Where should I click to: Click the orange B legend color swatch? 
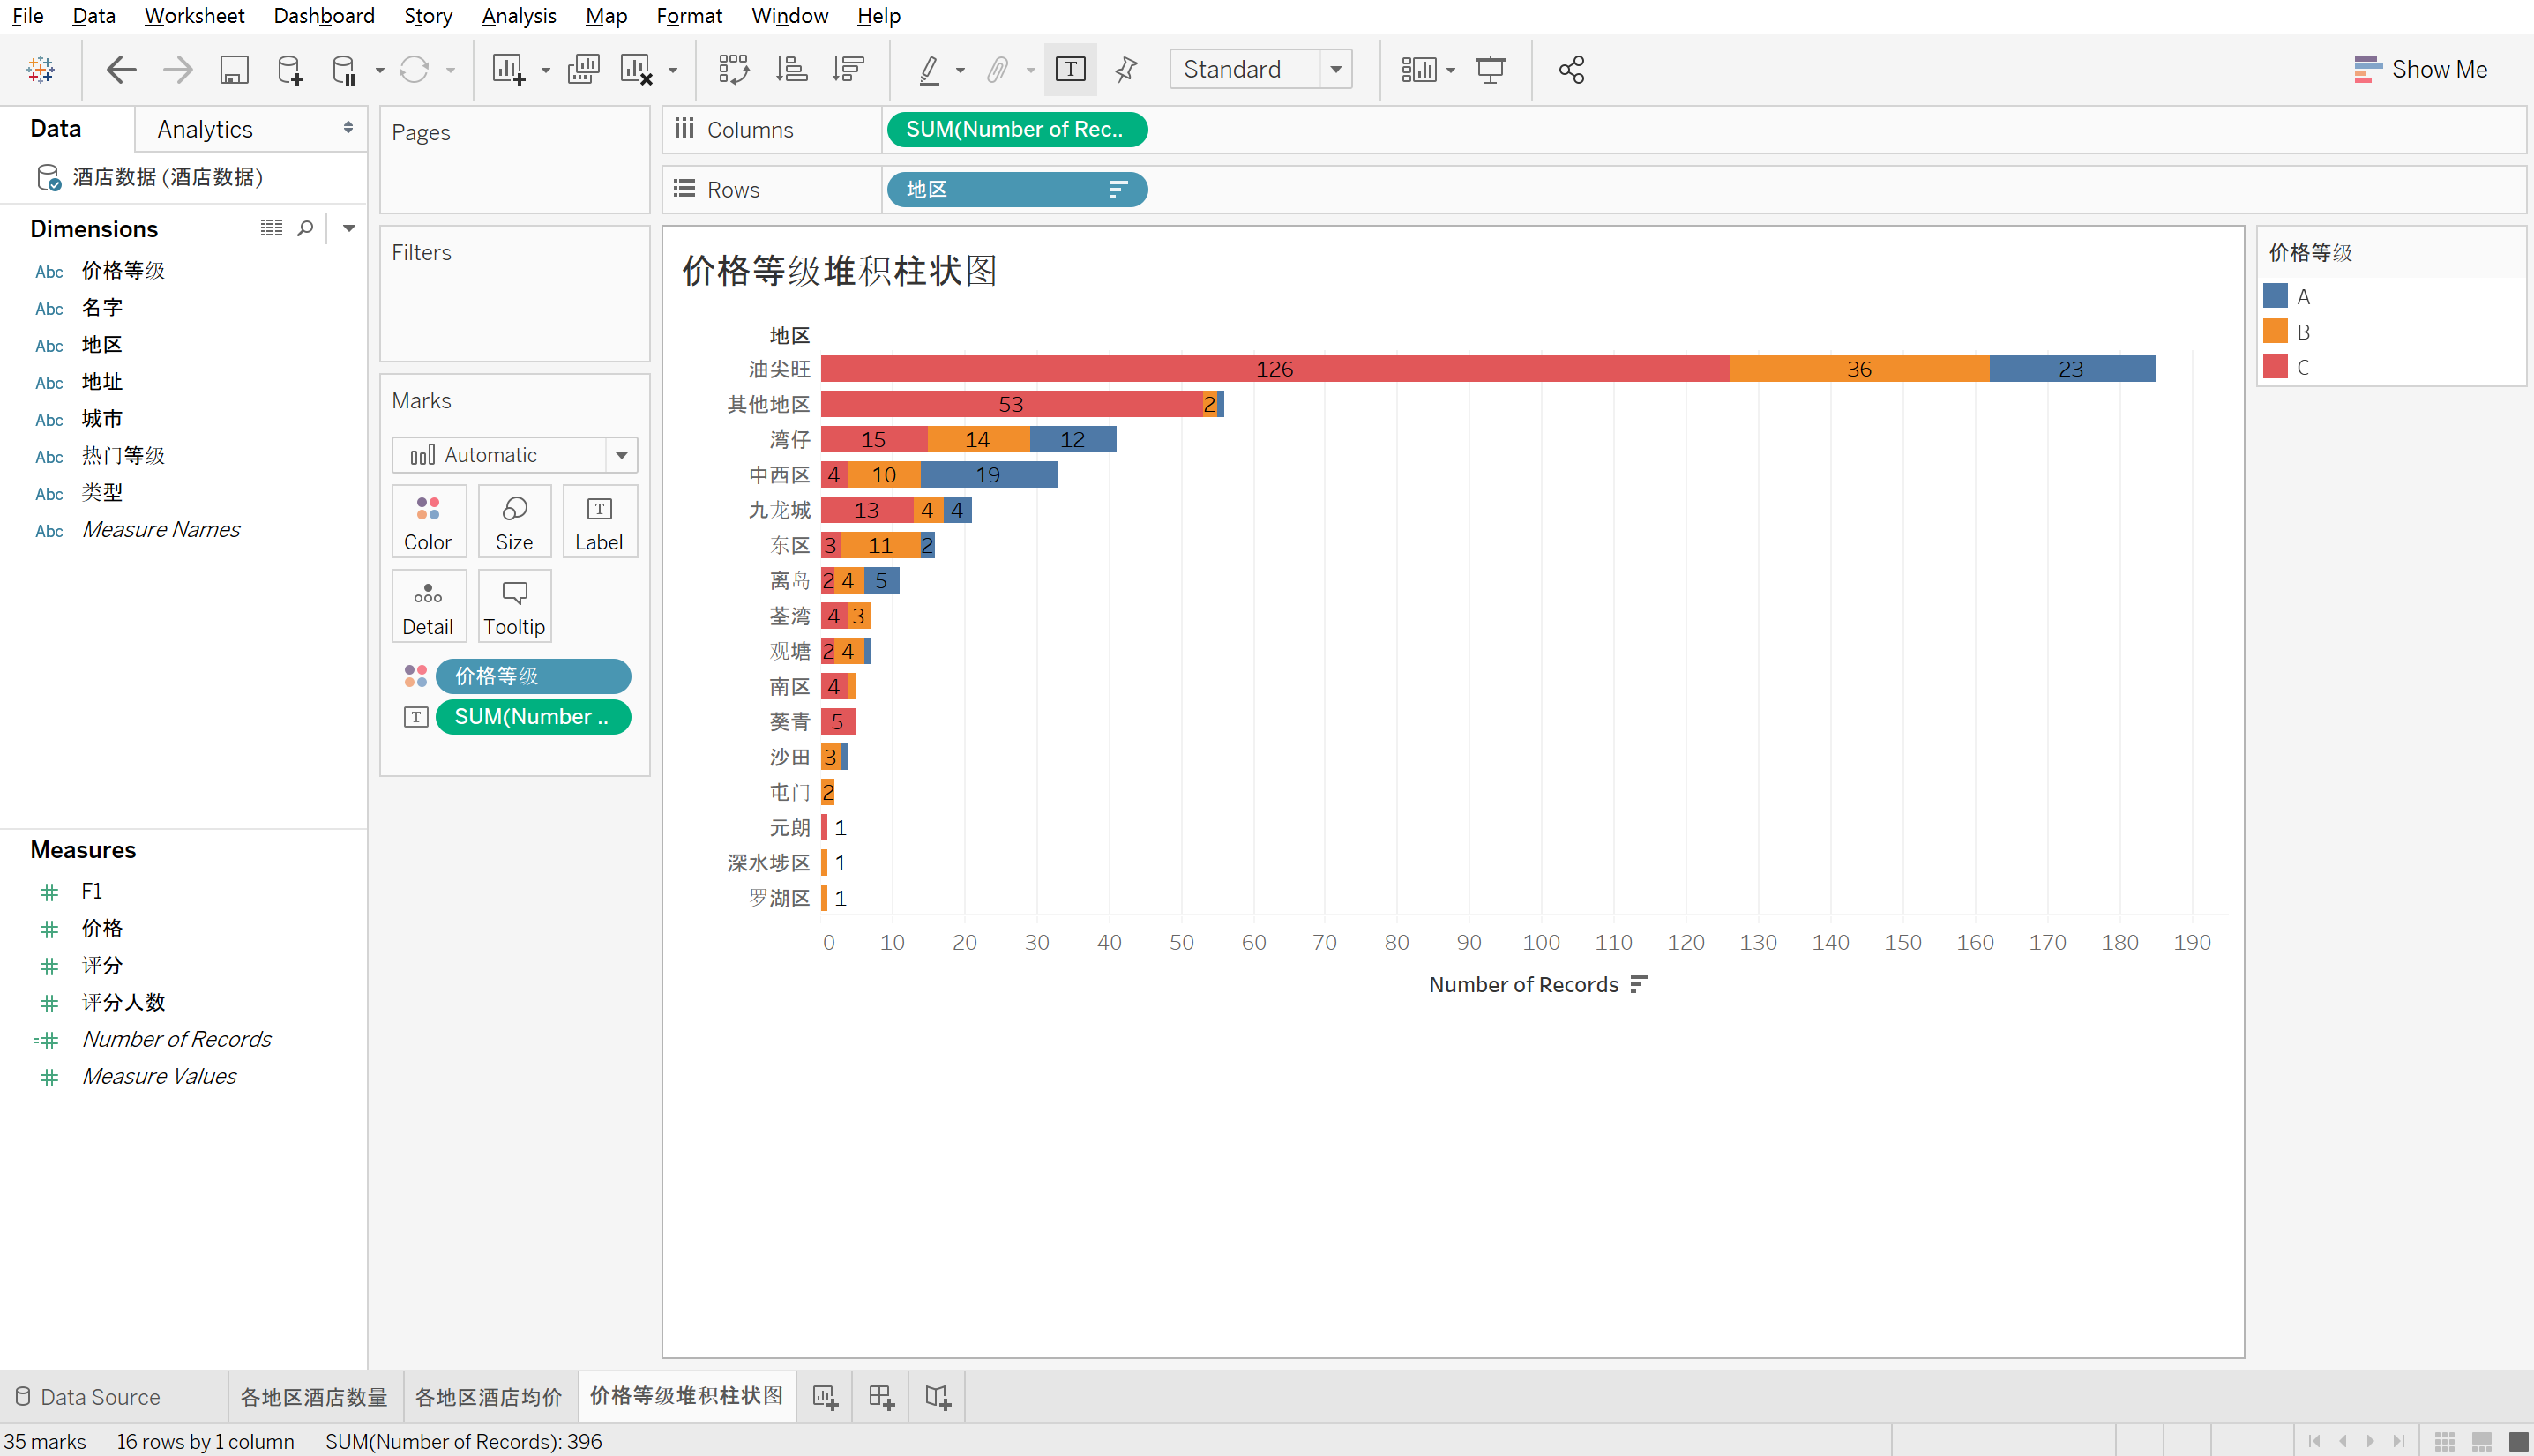pos(2275,331)
